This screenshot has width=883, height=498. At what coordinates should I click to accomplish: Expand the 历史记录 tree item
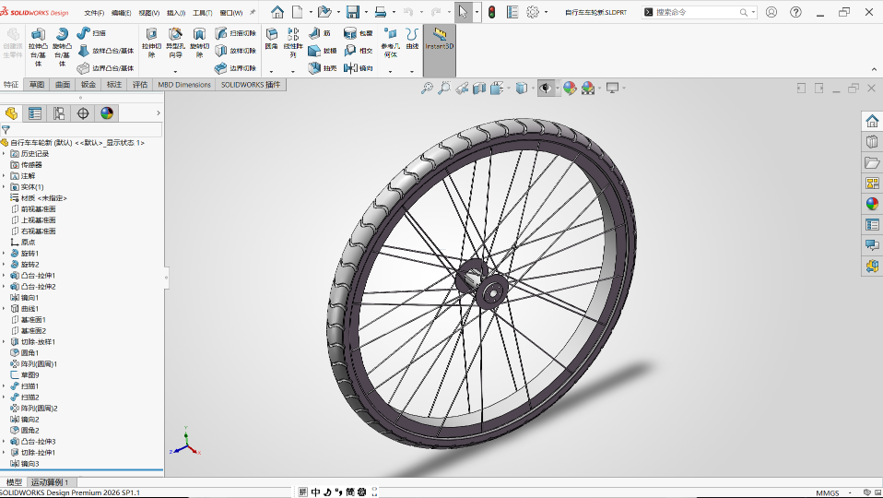point(4,154)
